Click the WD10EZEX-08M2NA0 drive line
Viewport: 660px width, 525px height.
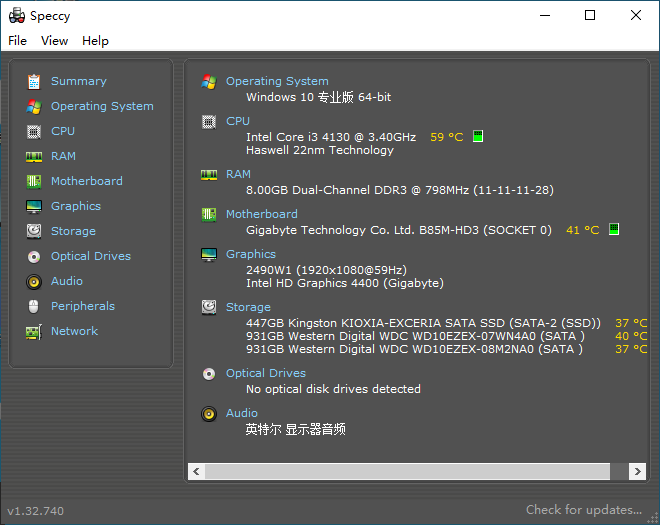click(415, 349)
